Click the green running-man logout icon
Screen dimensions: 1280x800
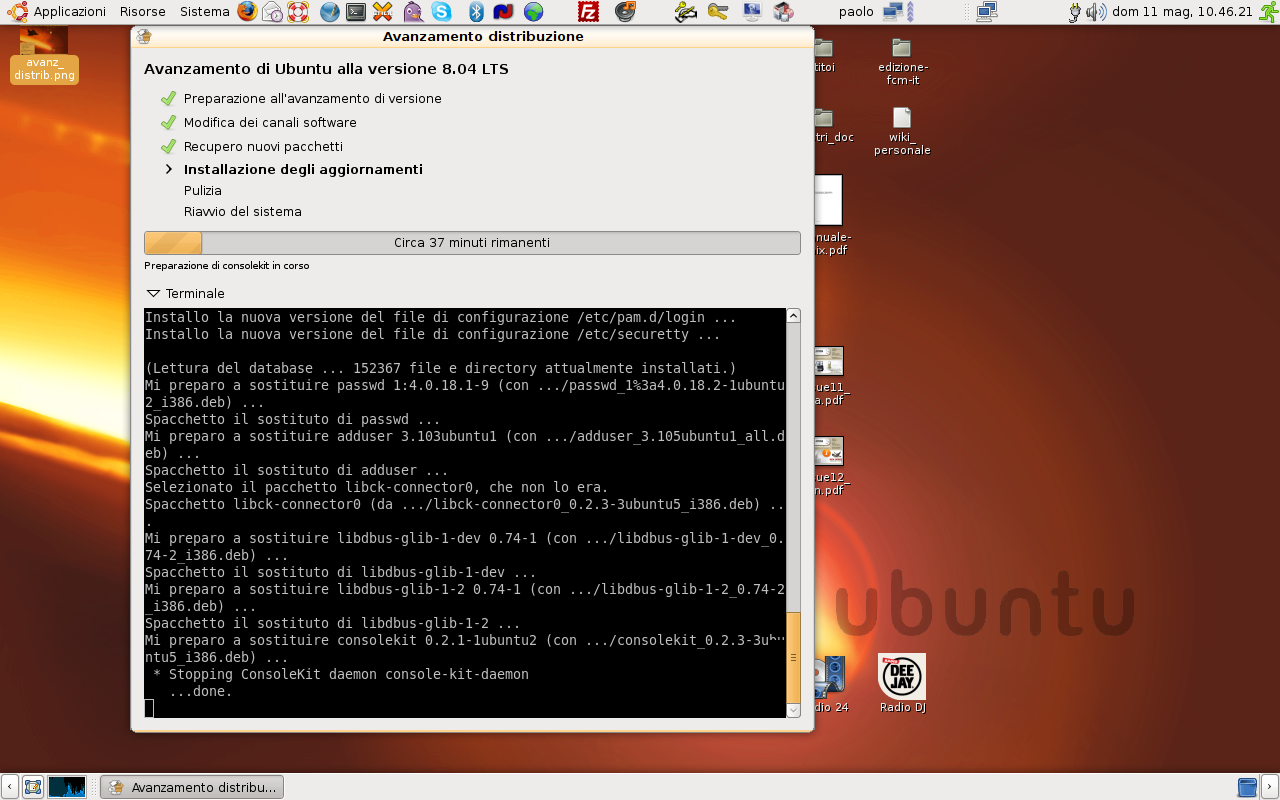(x=1269, y=12)
